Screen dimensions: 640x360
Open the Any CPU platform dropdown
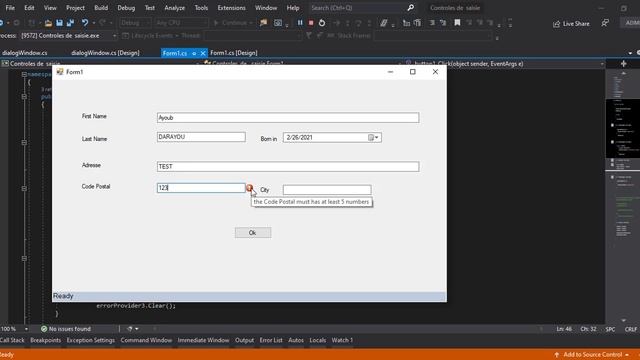pos(181,23)
